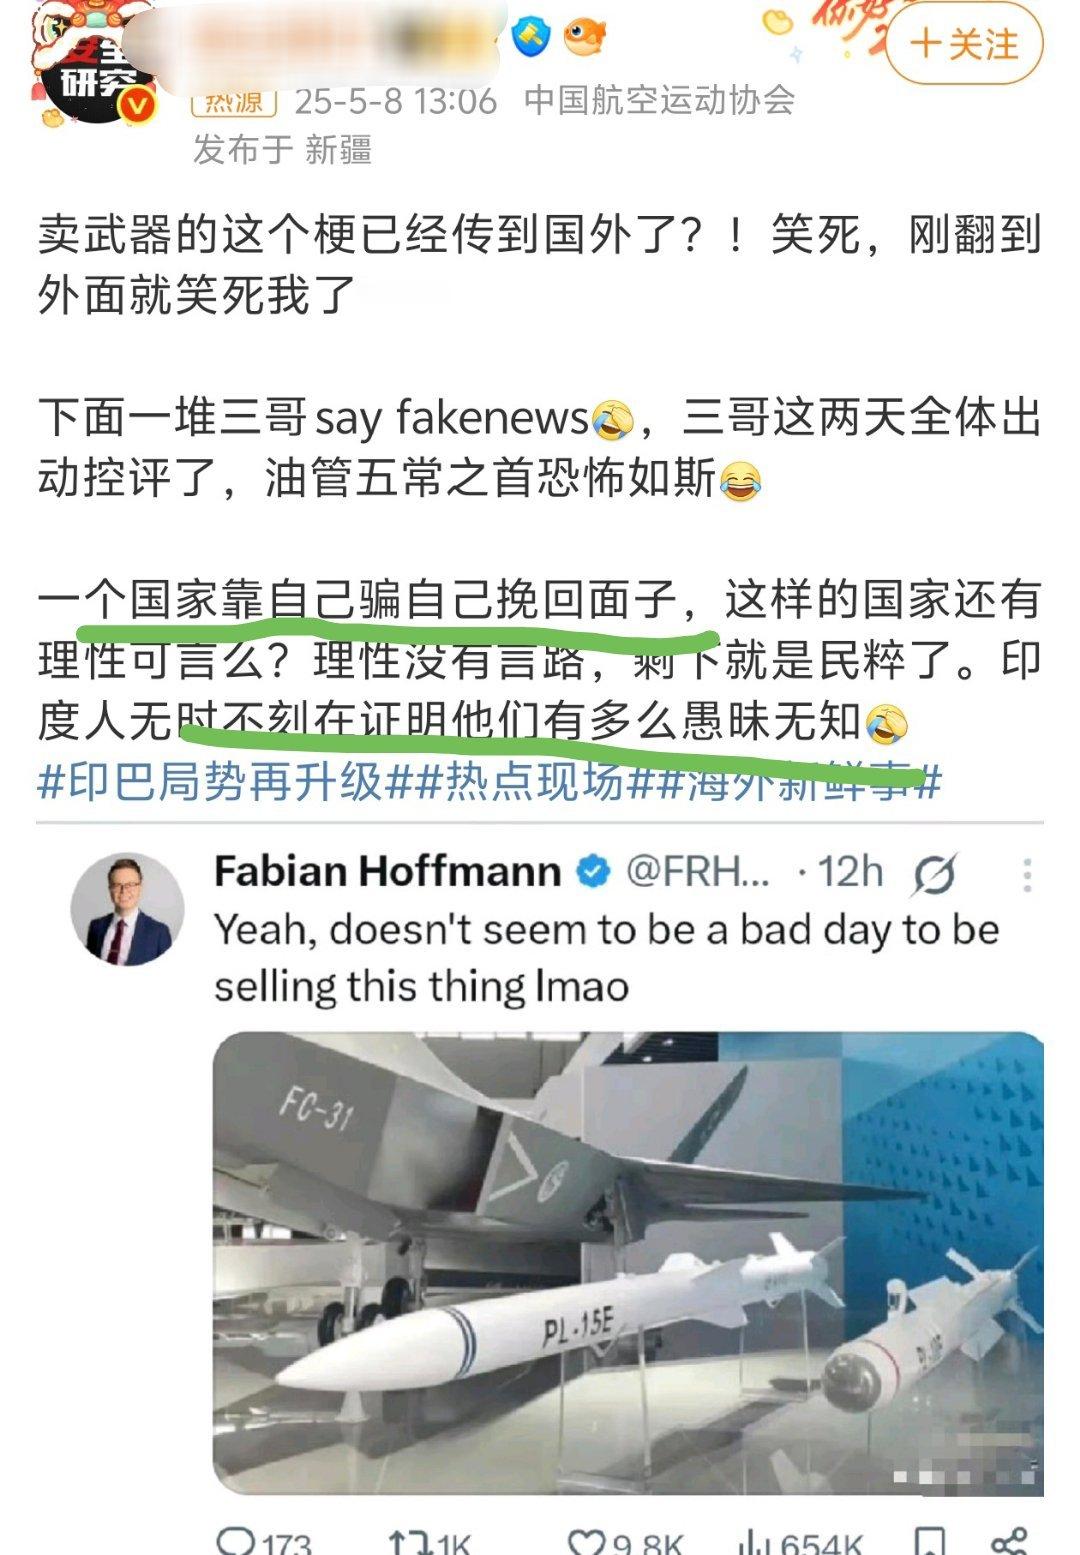1080x1555 pixels.
Task: Tap the orange fish badge icon
Action: pyautogui.click(x=584, y=37)
